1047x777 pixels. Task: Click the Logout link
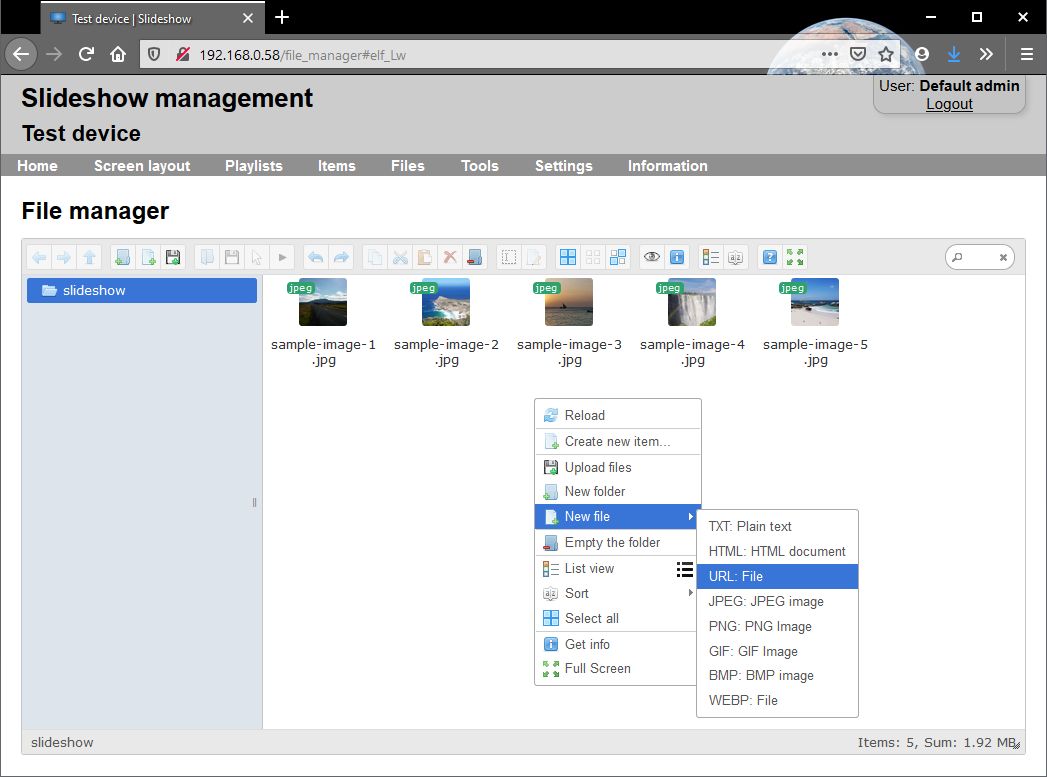pos(949,104)
